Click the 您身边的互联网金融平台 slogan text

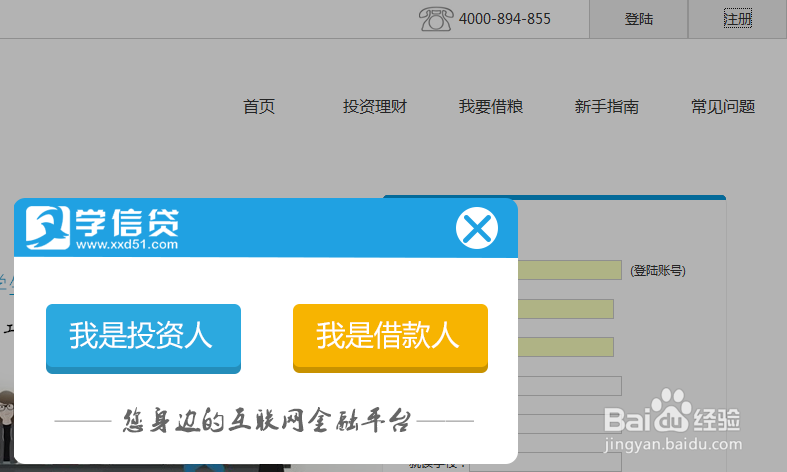tap(267, 421)
